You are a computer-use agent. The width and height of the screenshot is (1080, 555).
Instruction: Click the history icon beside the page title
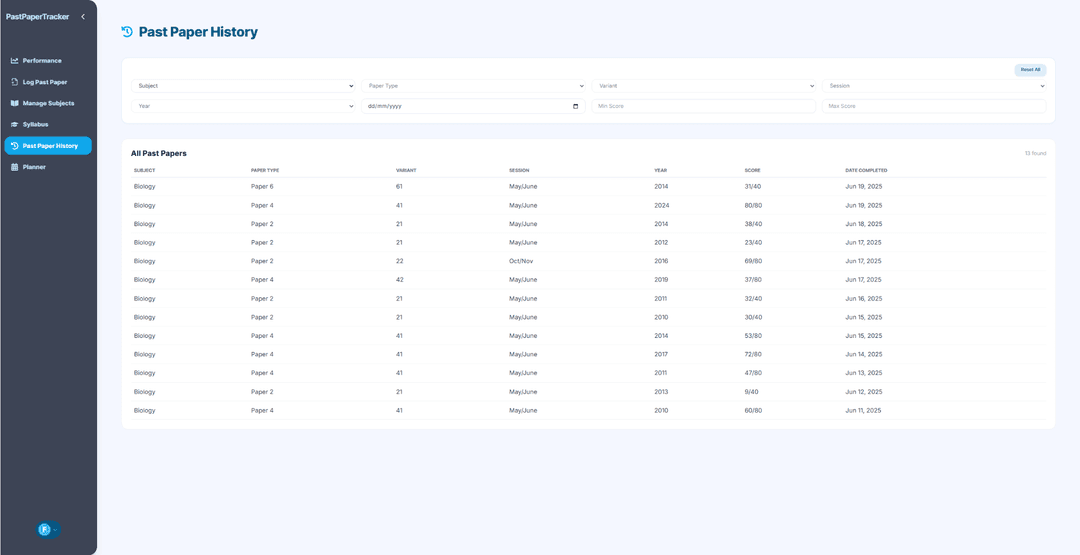(x=127, y=32)
